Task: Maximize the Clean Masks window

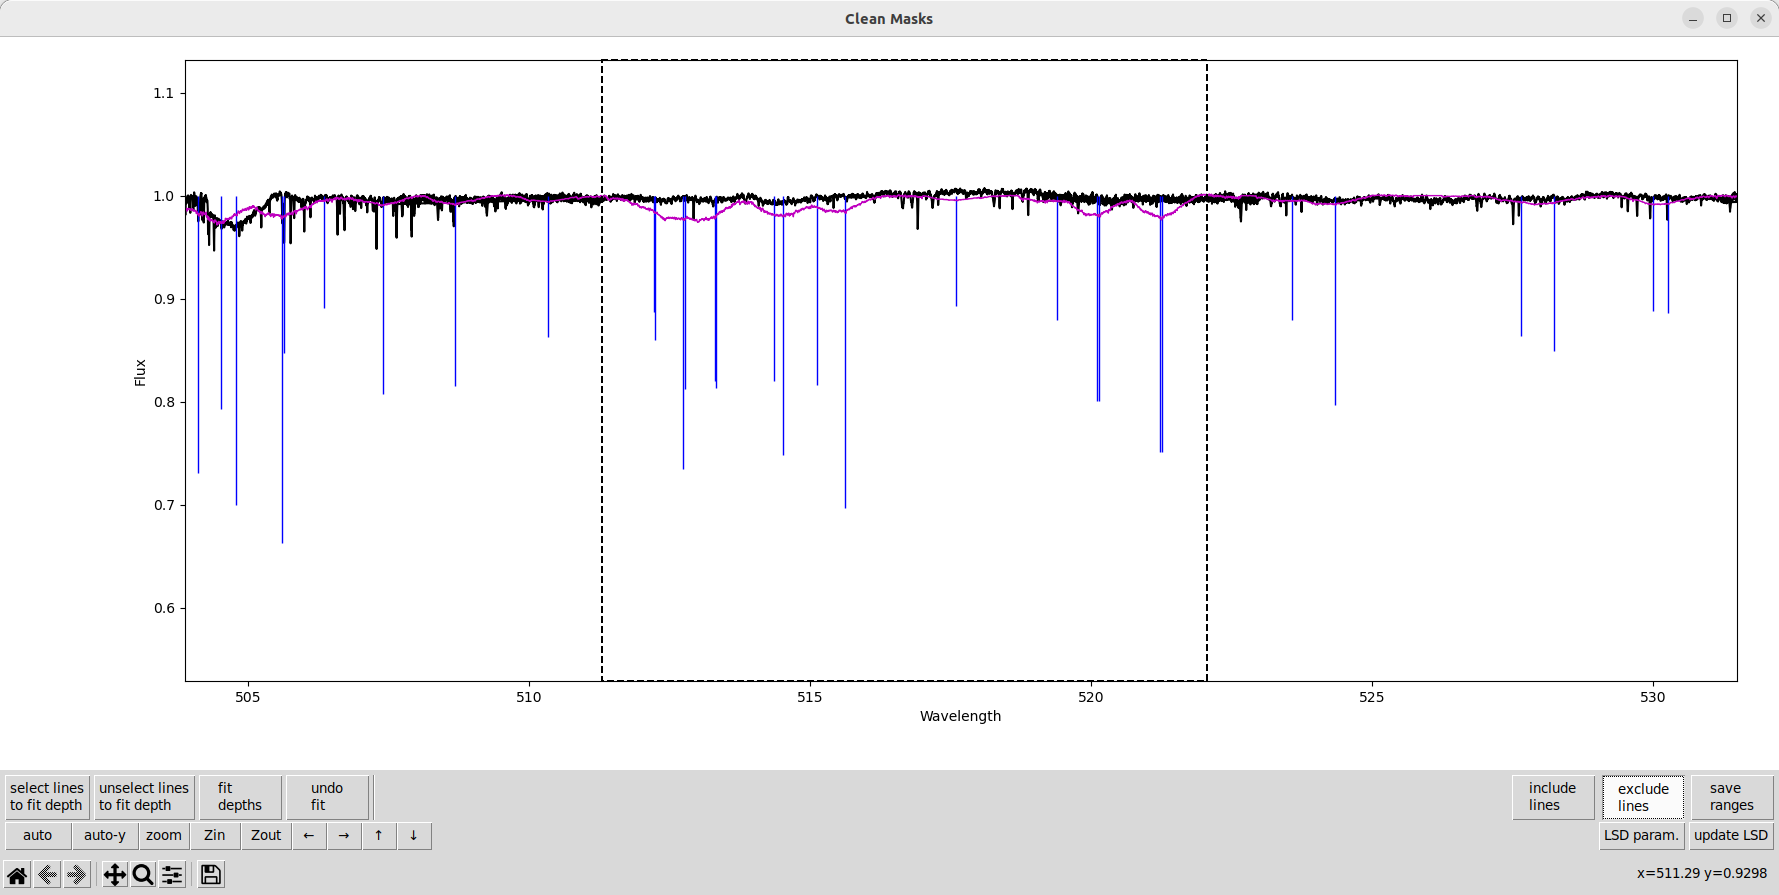Action: [x=1727, y=18]
